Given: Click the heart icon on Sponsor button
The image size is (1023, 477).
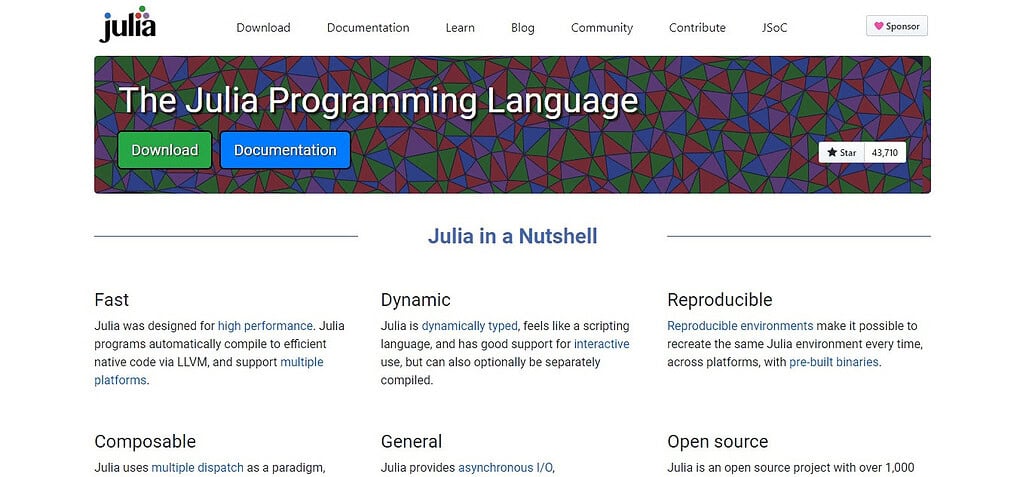Looking at the screenshot, I should tap(878, 26).
